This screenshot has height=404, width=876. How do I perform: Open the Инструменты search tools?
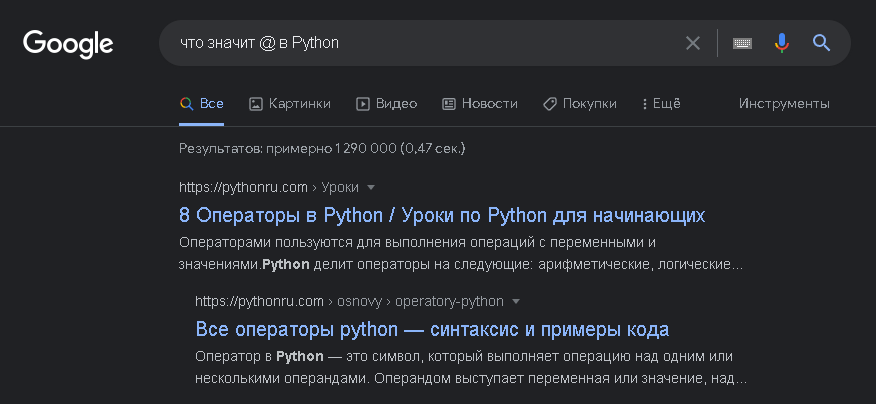point(784,103)
